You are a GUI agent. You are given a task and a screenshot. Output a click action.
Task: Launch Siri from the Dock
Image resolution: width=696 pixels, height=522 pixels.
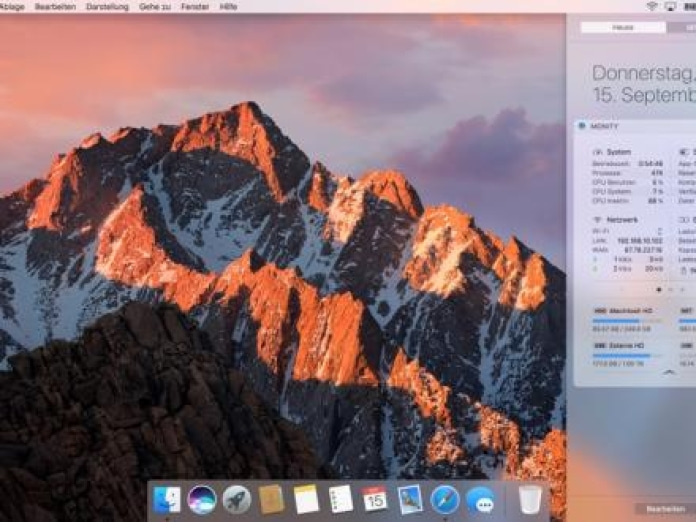pos(202,500)
